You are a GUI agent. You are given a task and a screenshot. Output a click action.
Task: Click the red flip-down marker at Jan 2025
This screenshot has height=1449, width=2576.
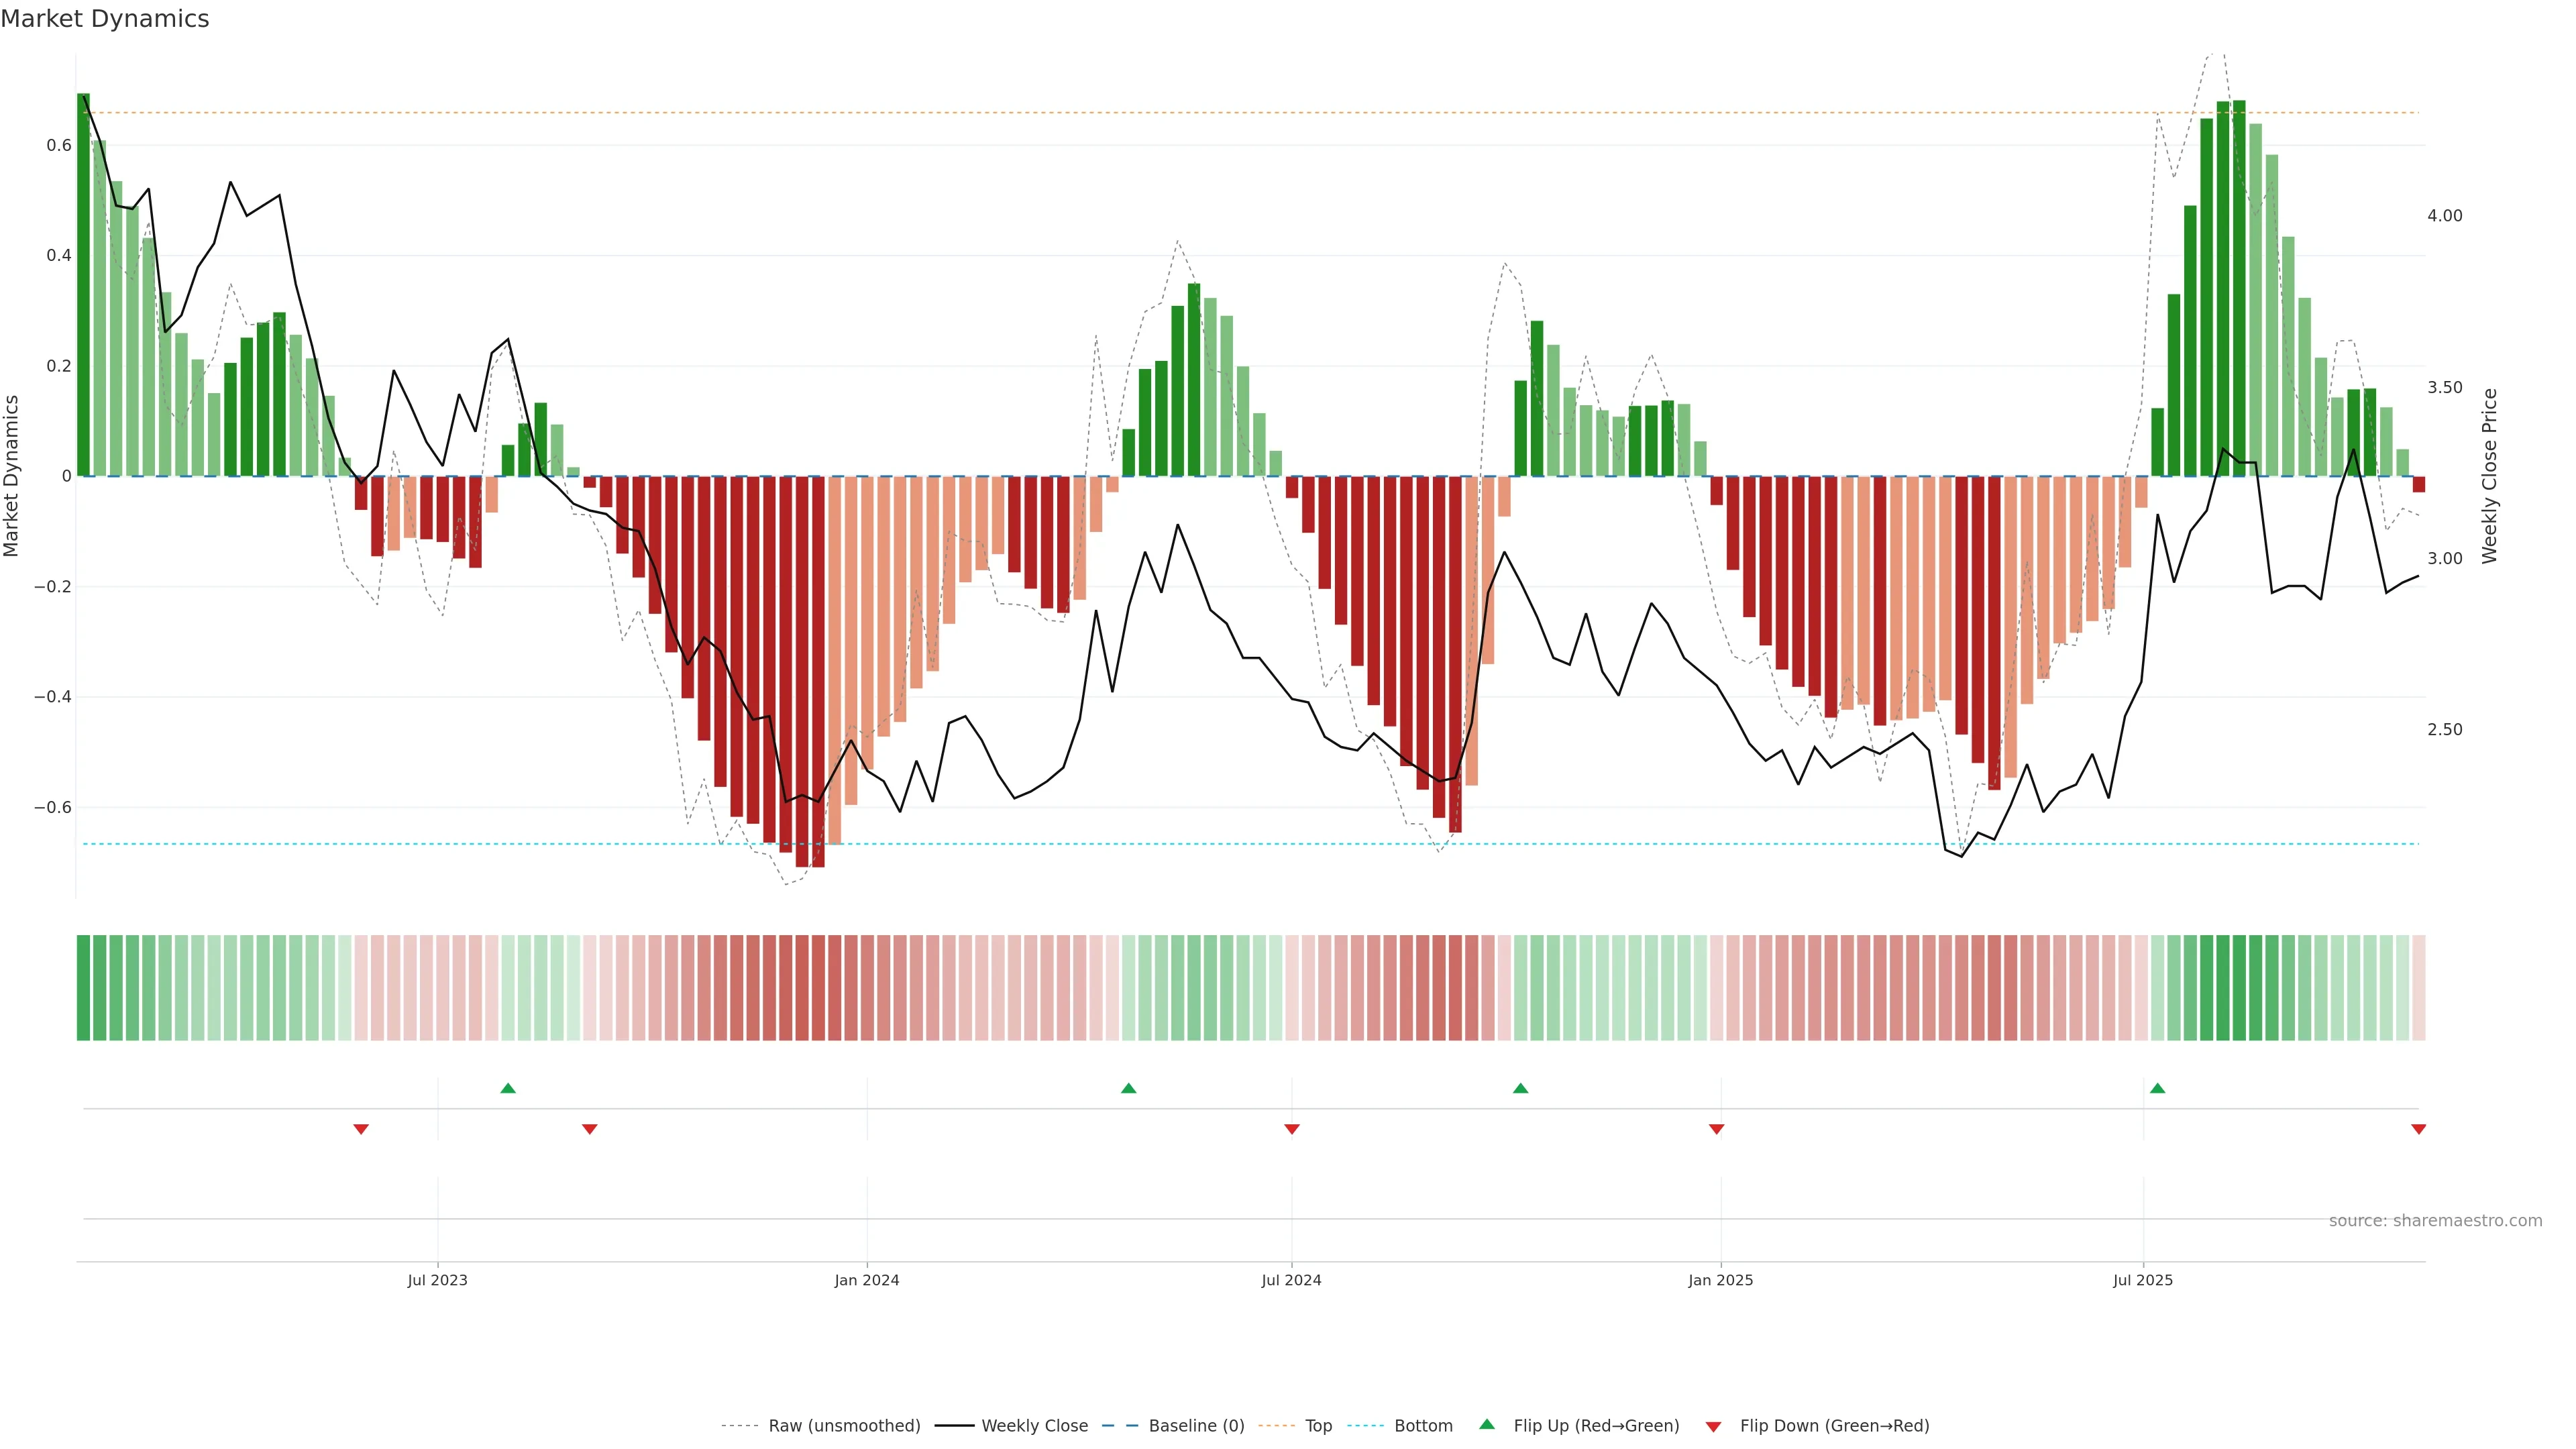1717,1129
